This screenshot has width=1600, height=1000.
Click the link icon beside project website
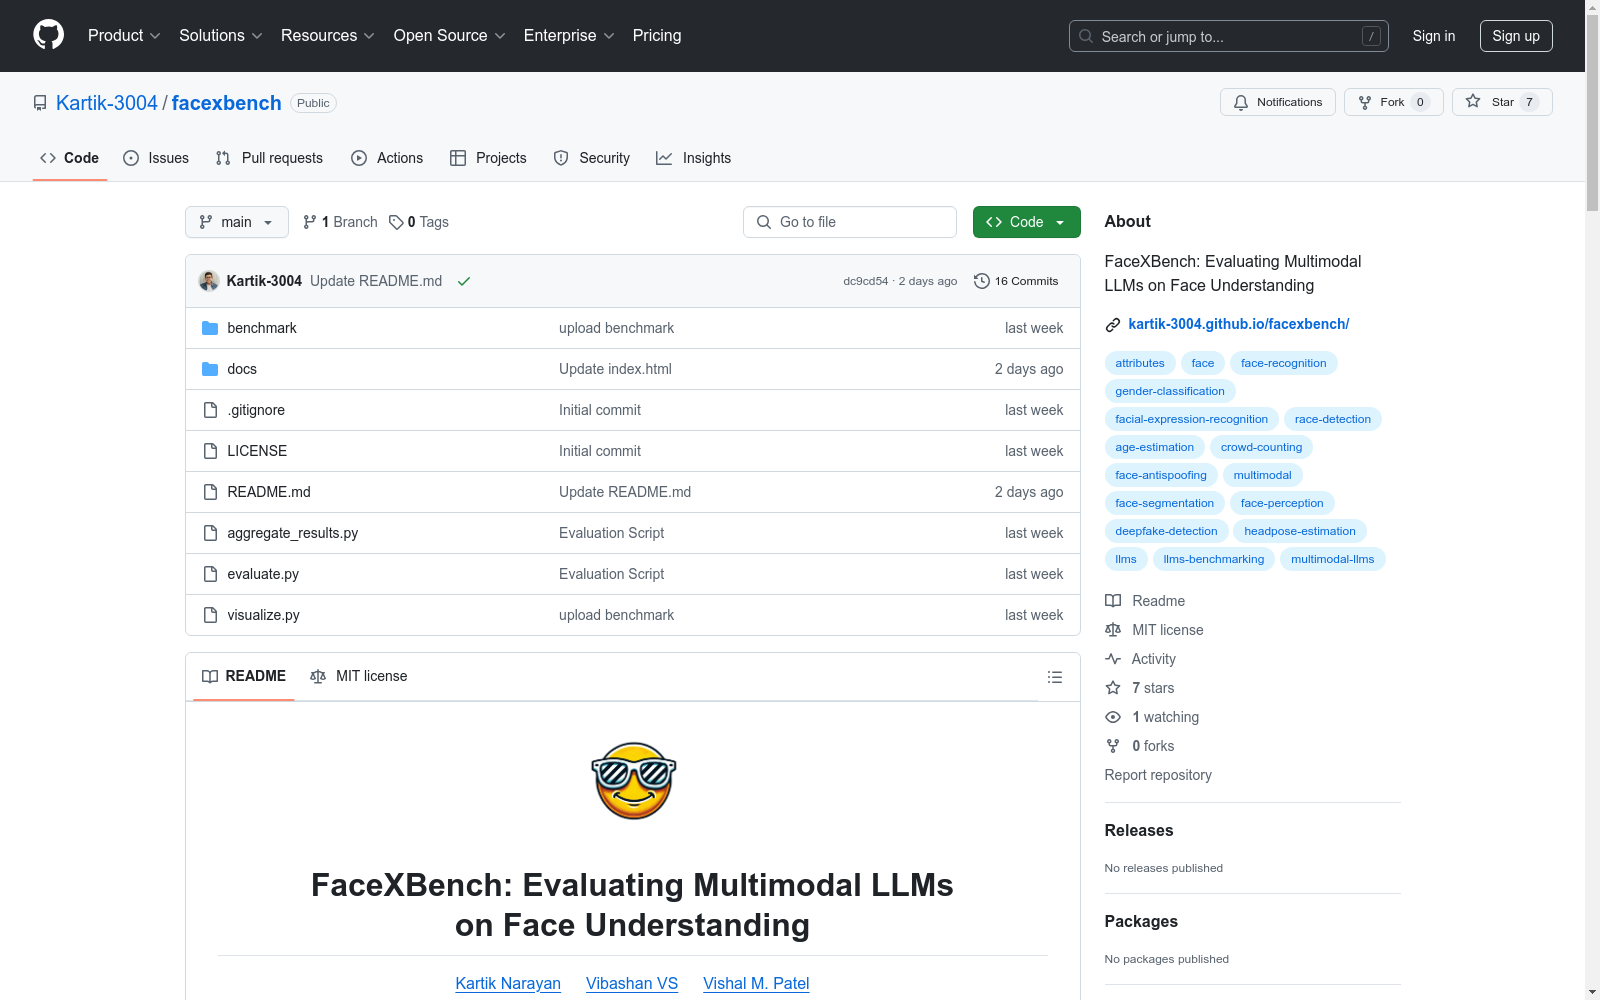click(1113, 324)
